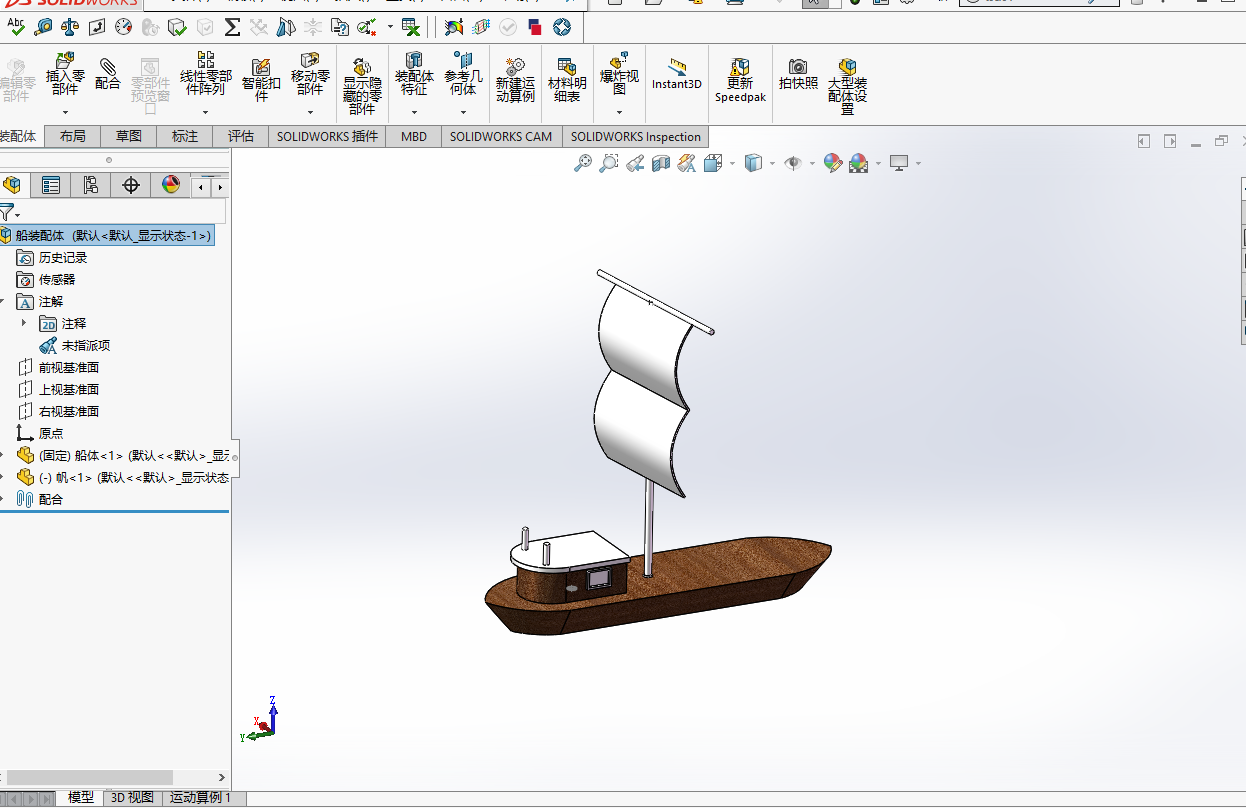Toggle Instant3D mode

click(677, 75)
